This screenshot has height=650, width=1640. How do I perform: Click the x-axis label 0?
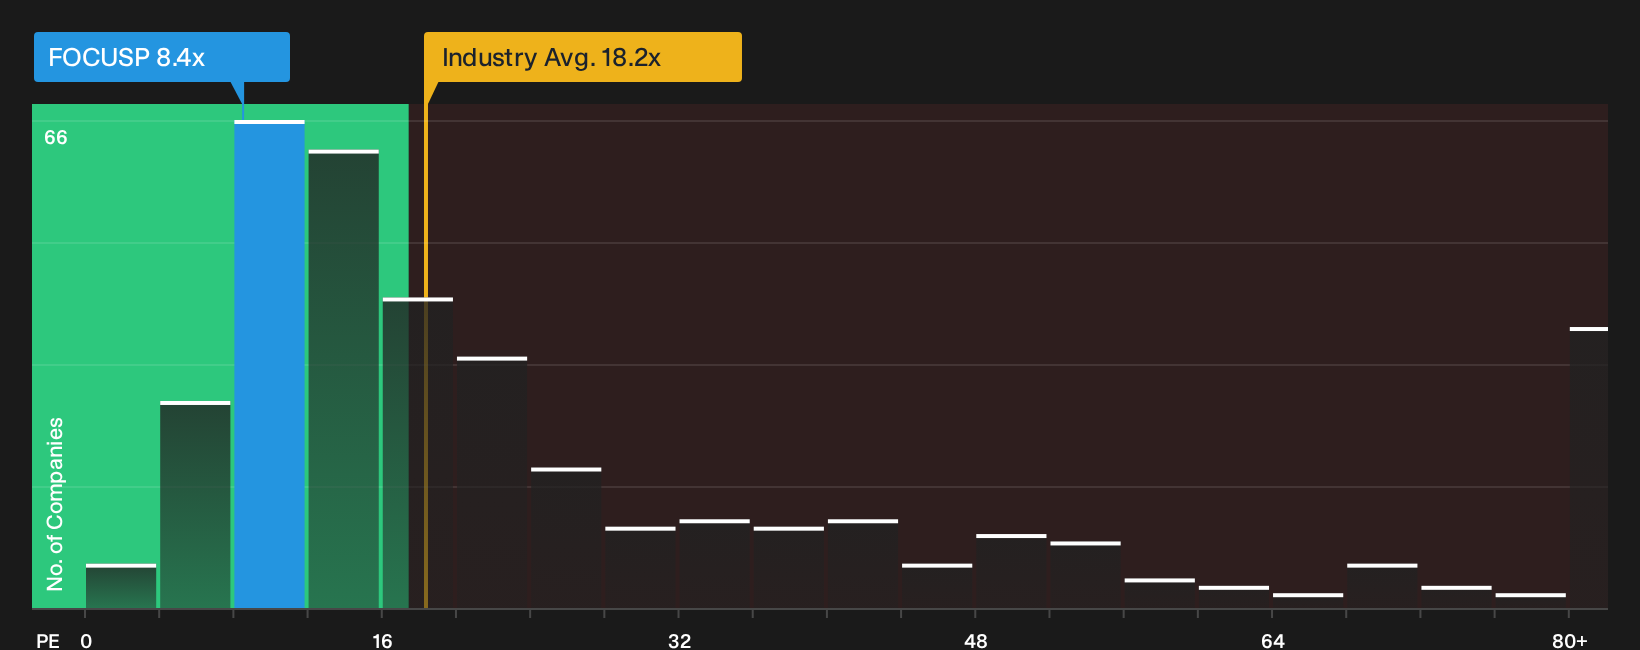(86, 640)
